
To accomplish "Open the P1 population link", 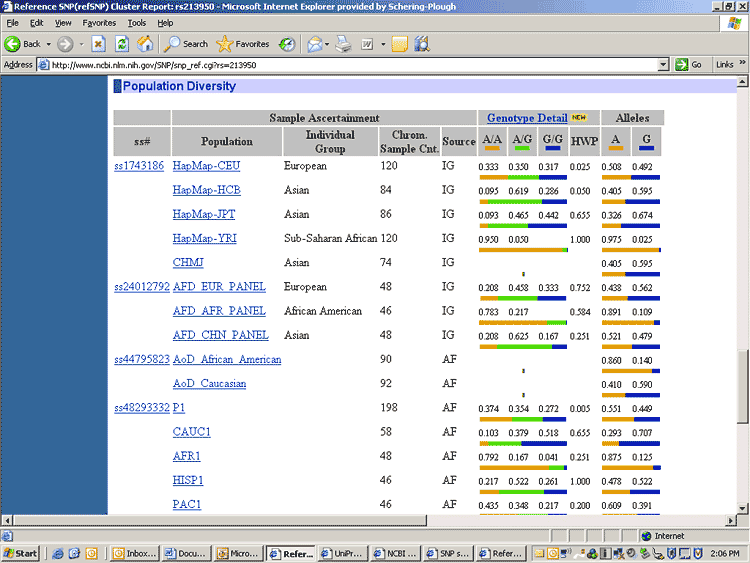I will coord(179,408).
